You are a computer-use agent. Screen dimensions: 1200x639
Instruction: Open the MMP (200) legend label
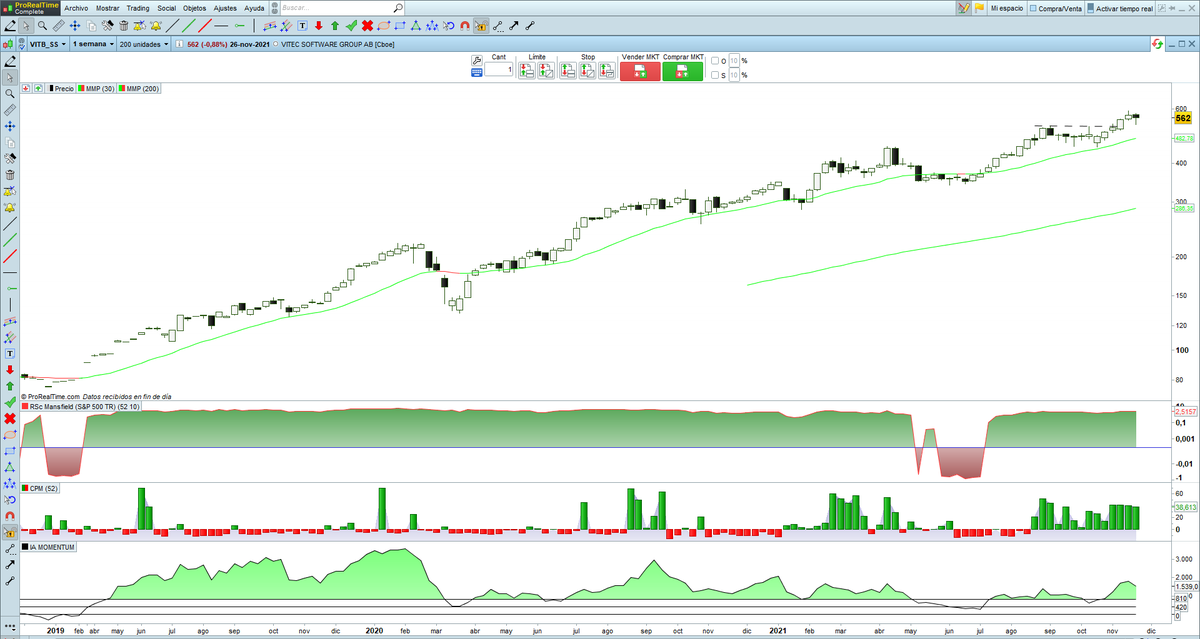point(140,89)
